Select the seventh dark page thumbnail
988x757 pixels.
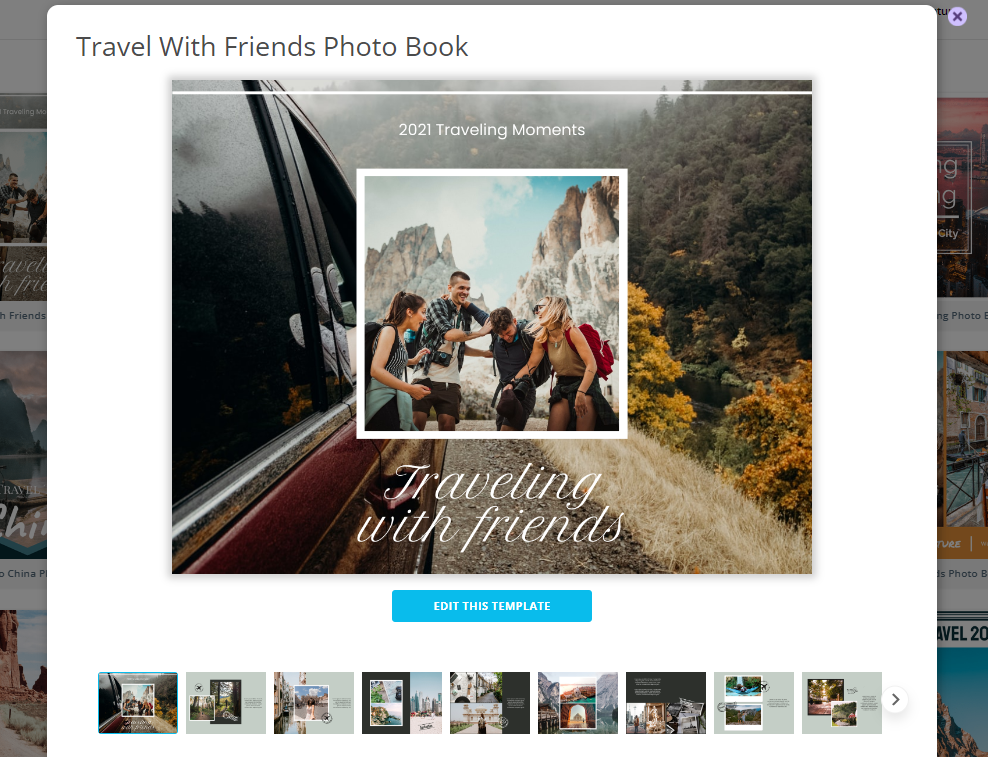coord(666,703)
